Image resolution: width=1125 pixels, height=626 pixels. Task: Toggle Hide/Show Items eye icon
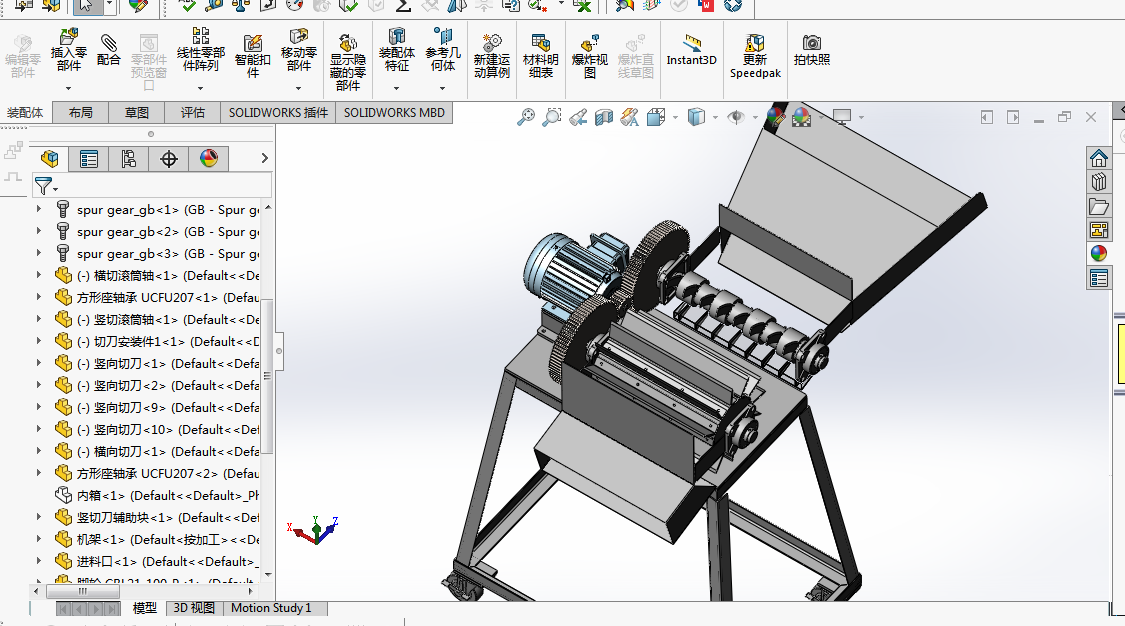coord(735,117)
